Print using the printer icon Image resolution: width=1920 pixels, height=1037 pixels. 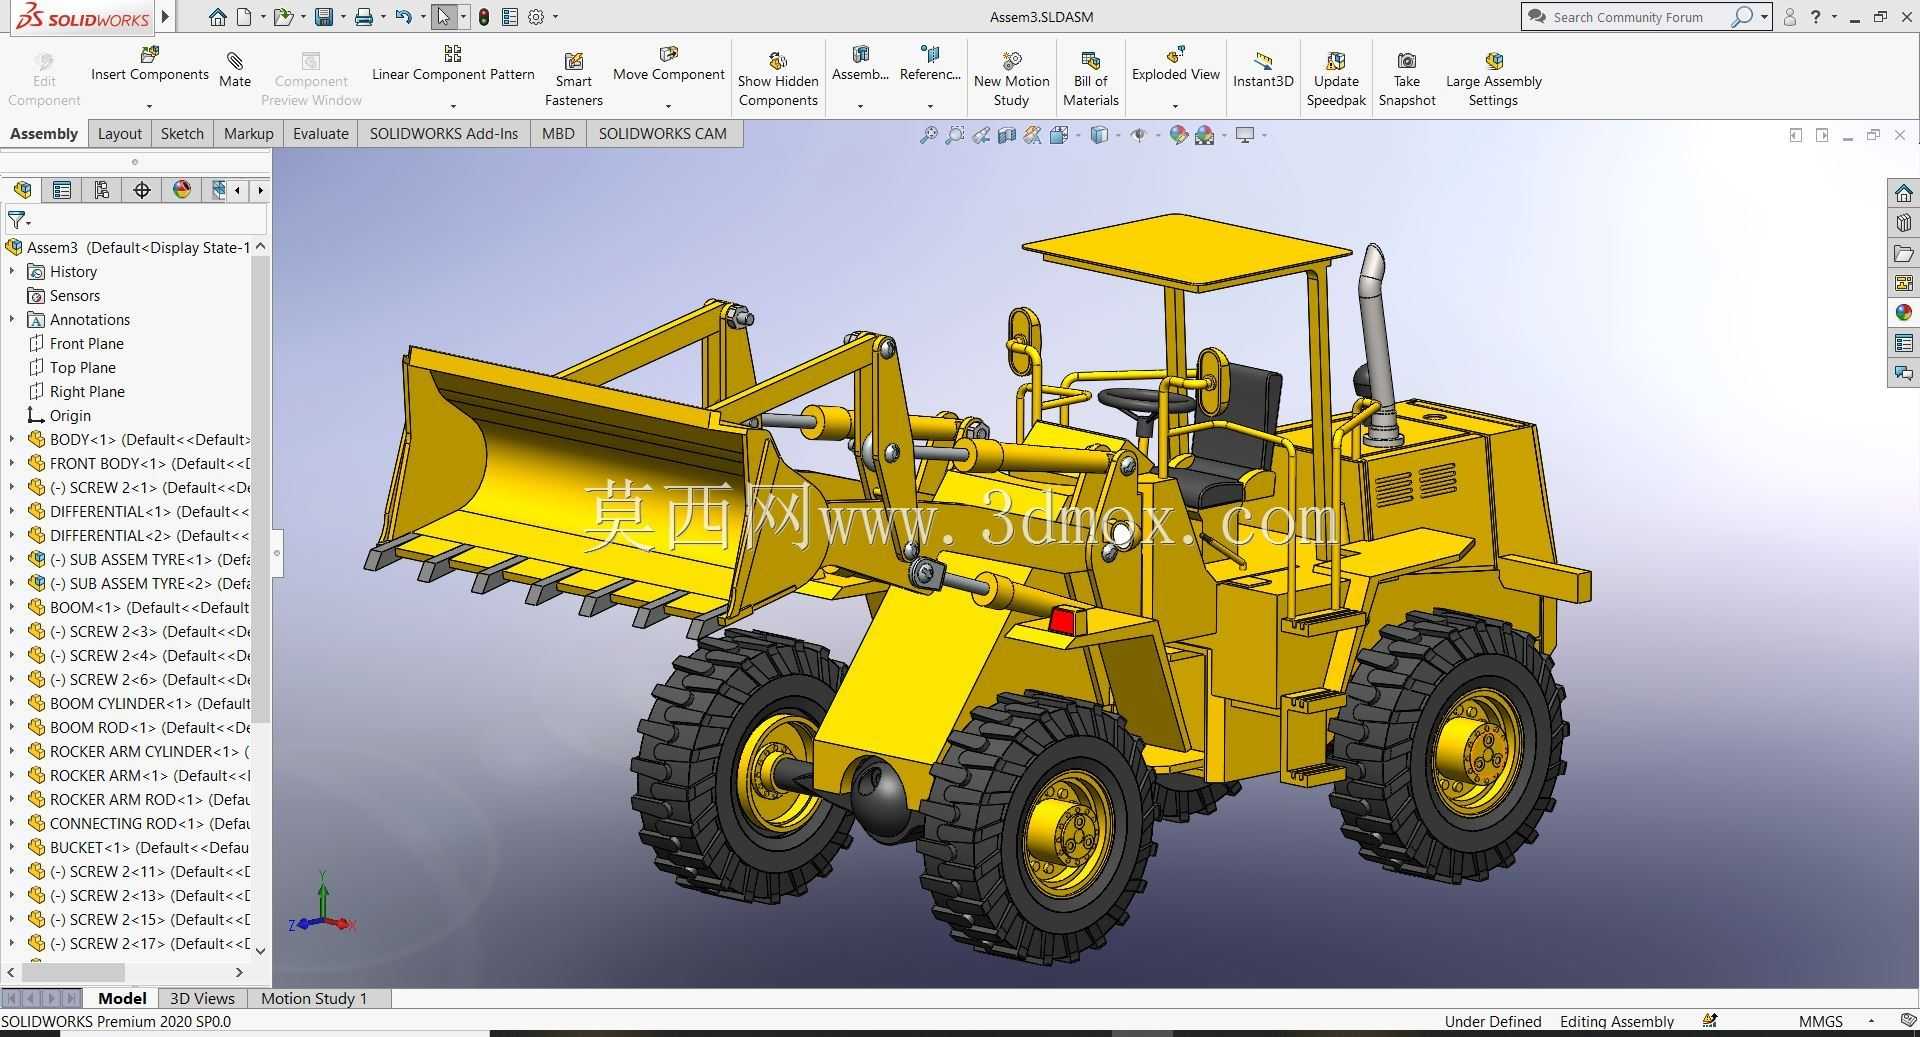364,17
